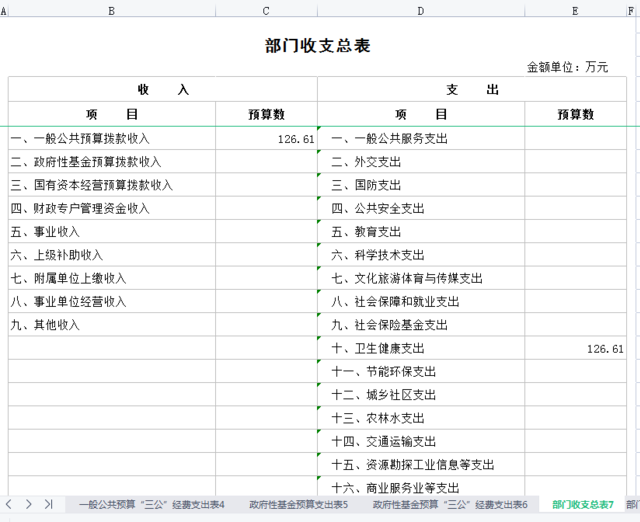
Task: Click the 支出 merged header cell
Action: coord(472,89)
